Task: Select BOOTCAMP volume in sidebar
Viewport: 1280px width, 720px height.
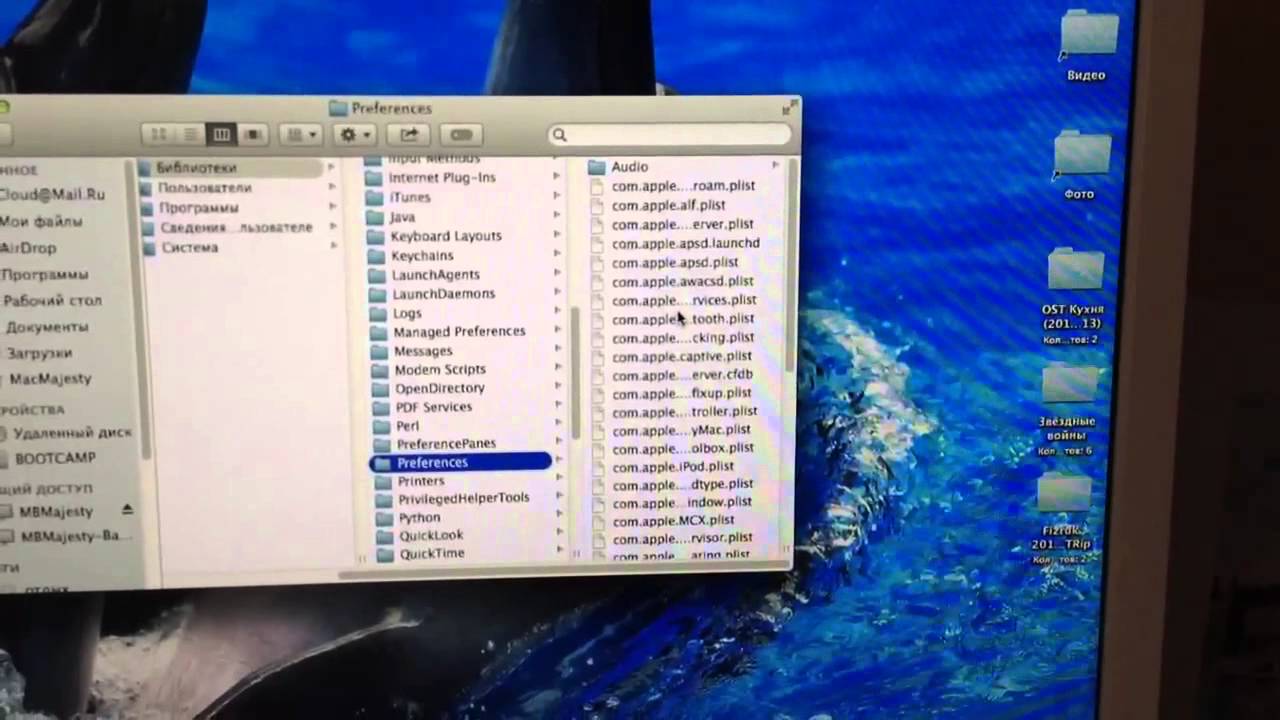Action: click(x=55, y=458)
